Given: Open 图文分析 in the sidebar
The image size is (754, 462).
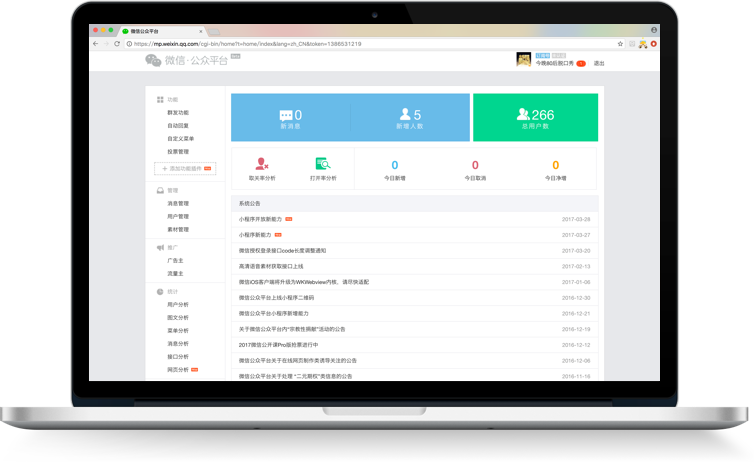Looking at the screenshot, I should click(x=178, y=318).
